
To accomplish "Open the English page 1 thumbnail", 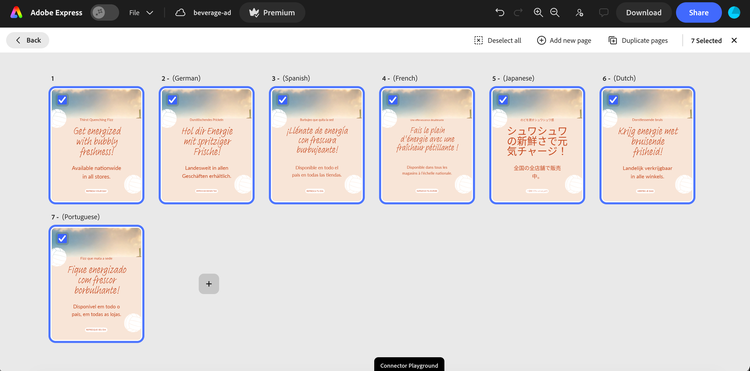I will [x=97, y=145].
